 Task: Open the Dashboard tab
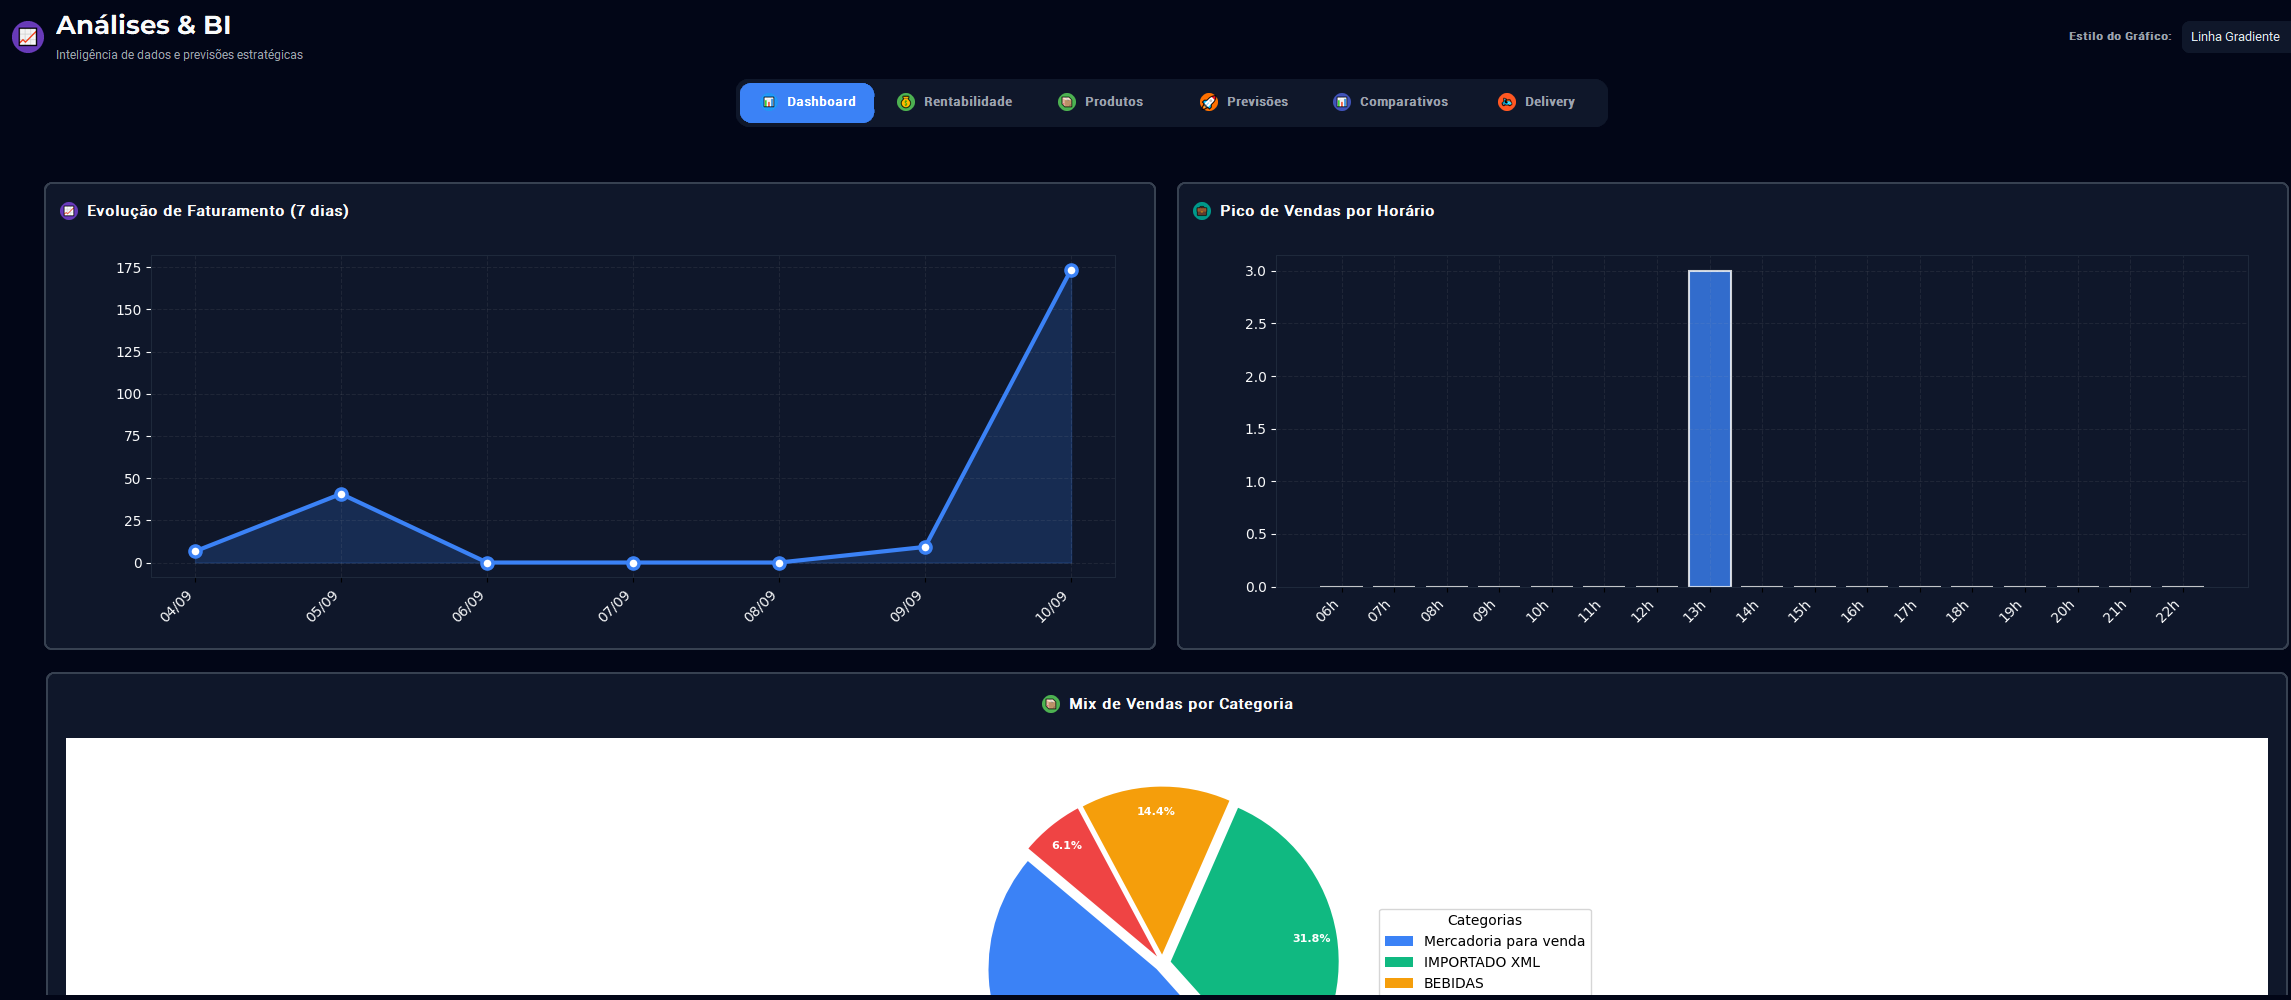[807, 102]
